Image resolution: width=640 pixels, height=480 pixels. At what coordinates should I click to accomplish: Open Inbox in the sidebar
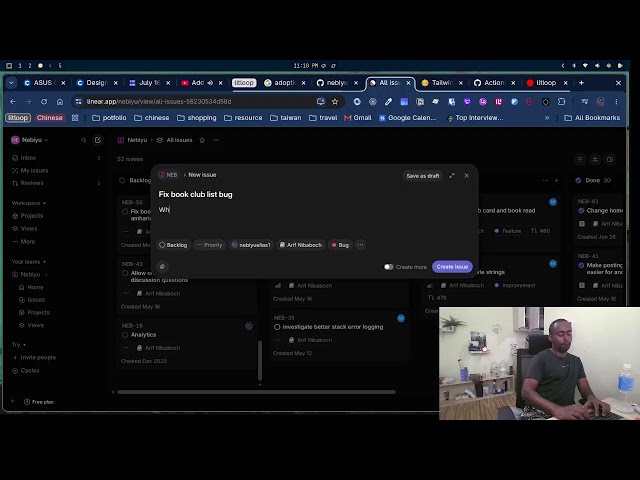click(x=28, y=158)
